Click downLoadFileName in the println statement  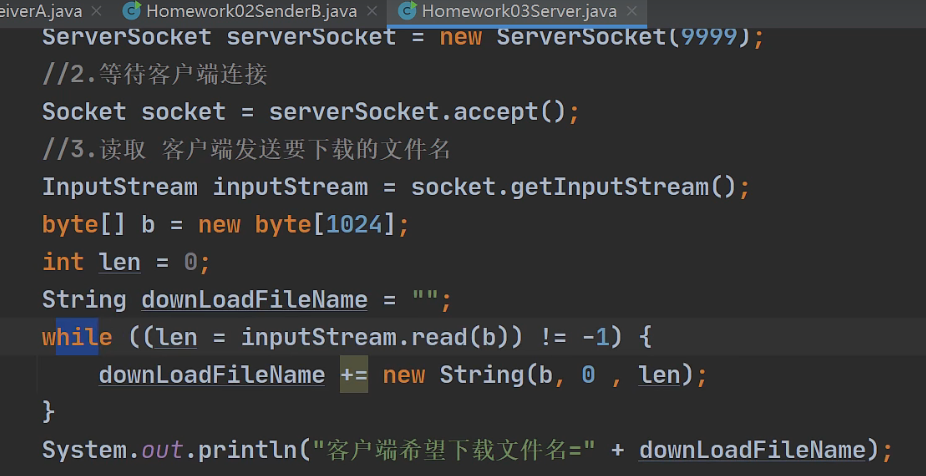752,450
